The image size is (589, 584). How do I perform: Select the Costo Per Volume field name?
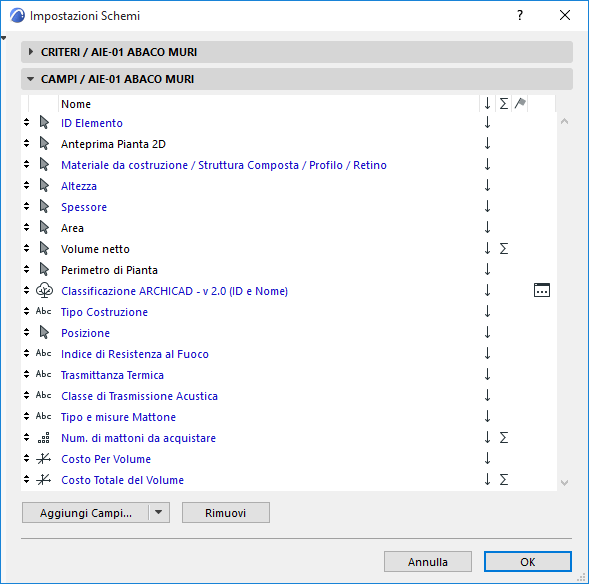pos(106,459)
